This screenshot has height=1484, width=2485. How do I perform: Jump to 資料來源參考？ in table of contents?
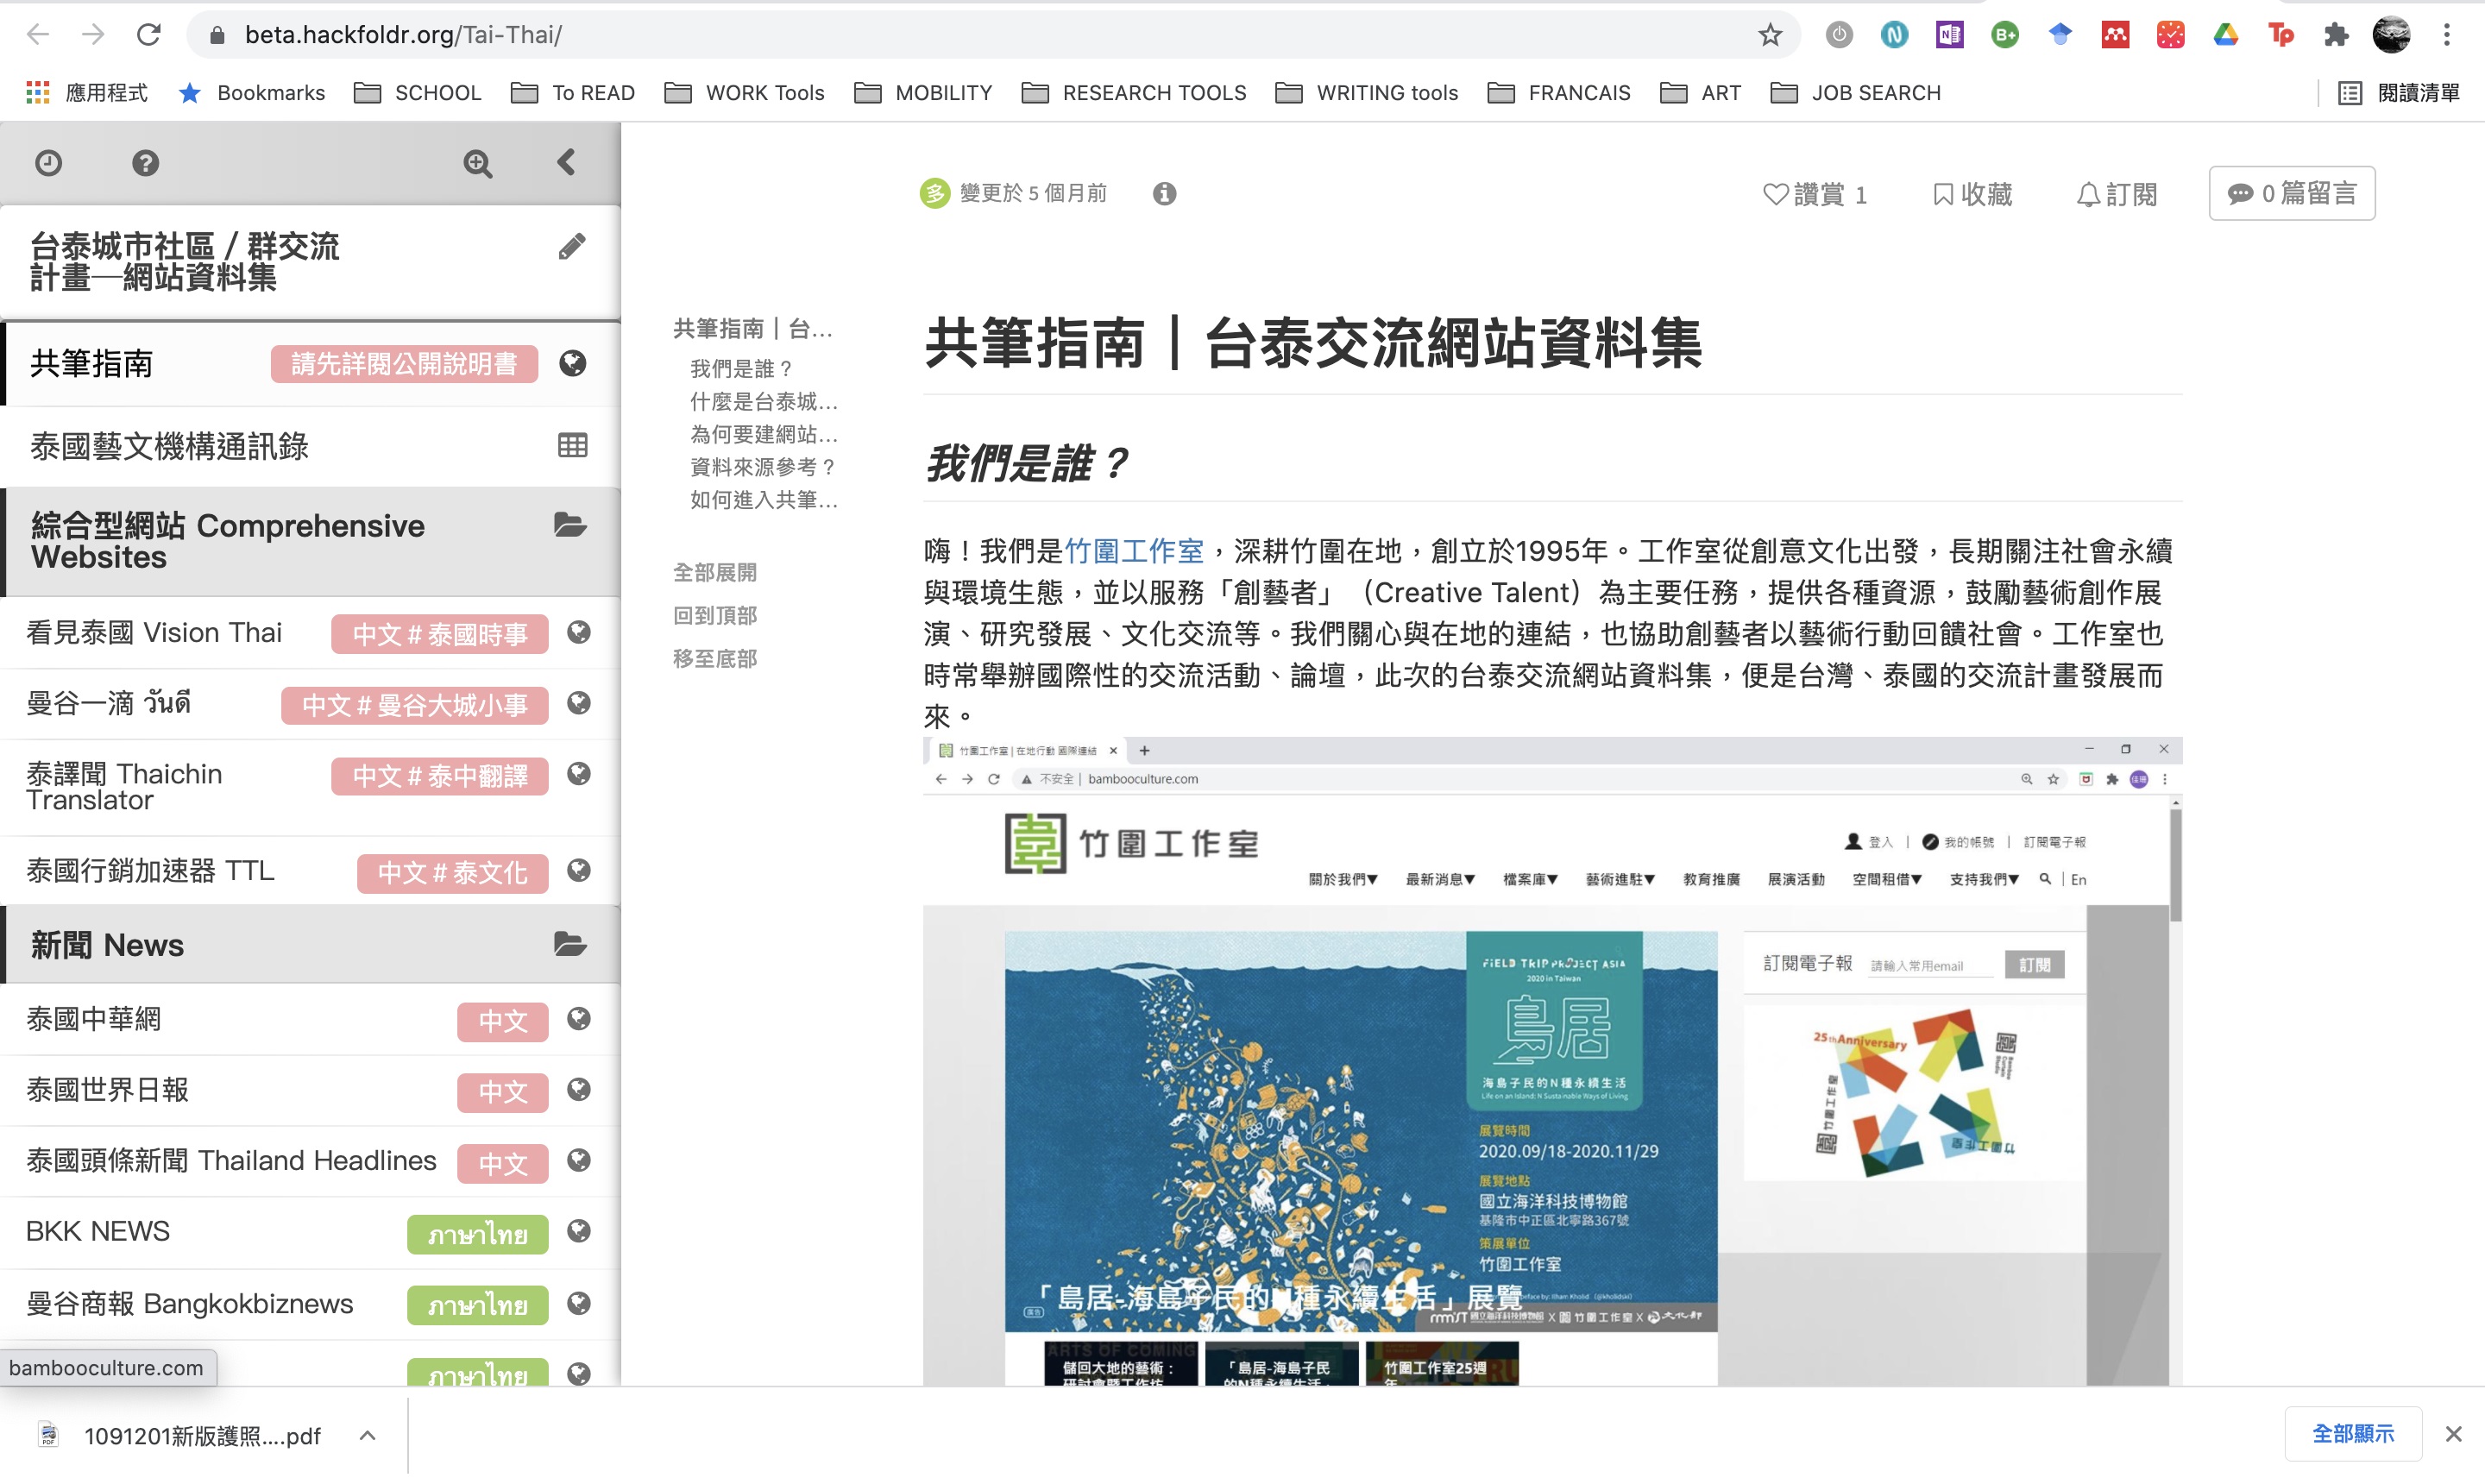tap(763, 467)
